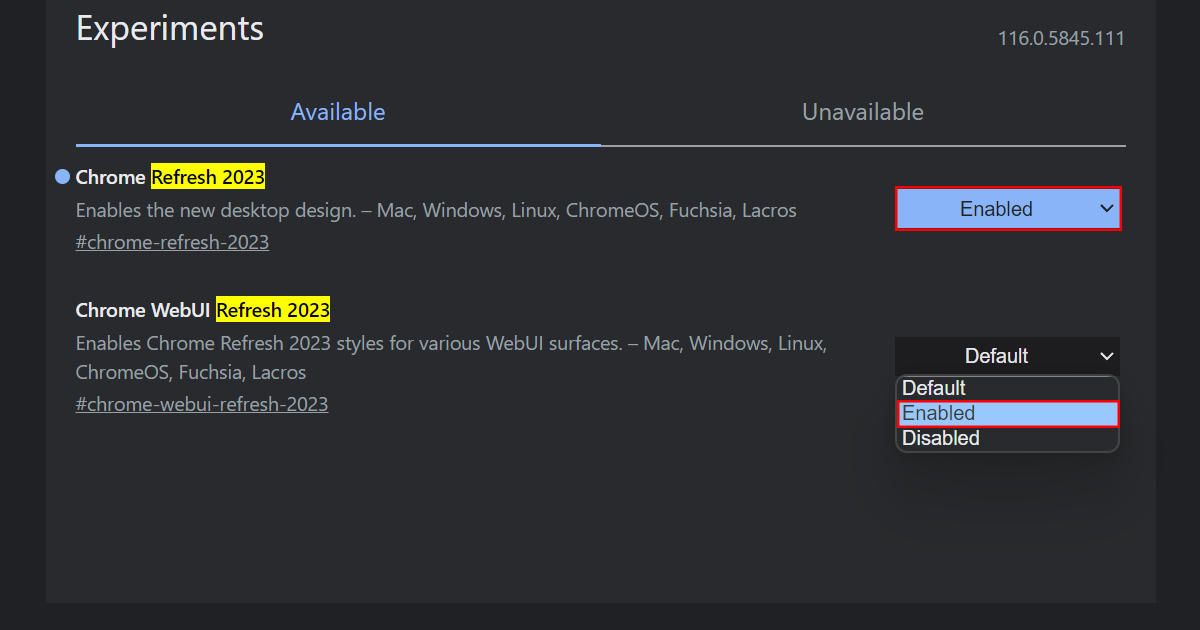Click the blue modified-flag dot indicator

coord(62,177)
